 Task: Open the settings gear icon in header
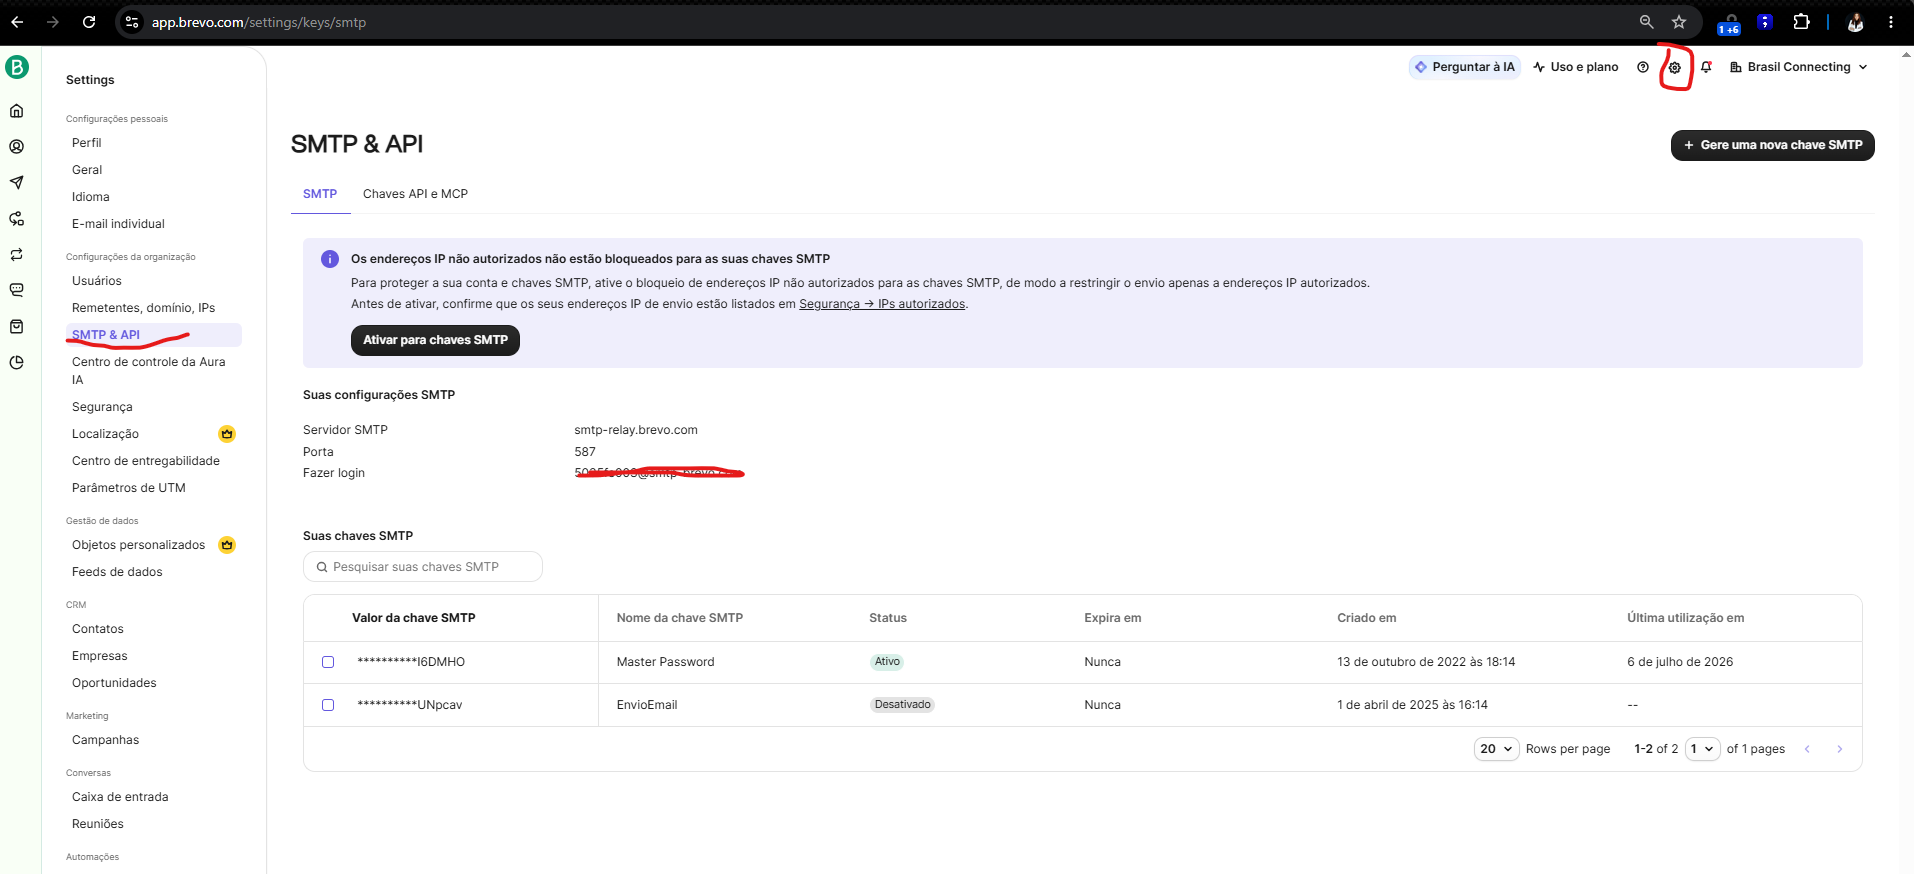[1675, 68]
